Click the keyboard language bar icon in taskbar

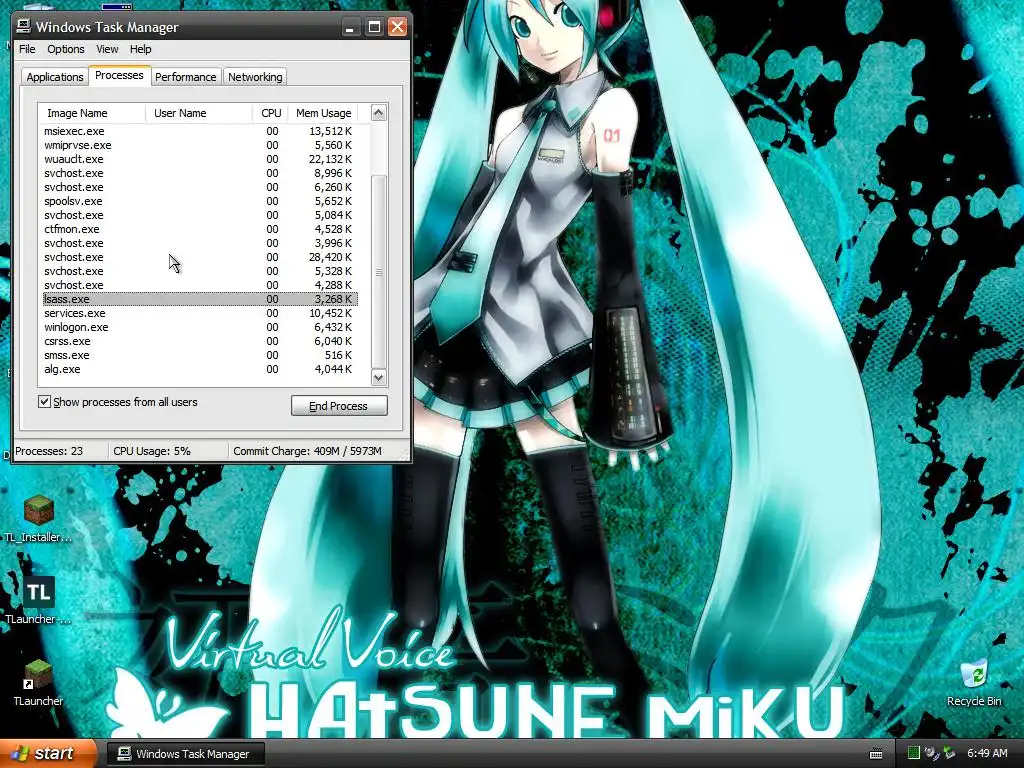876,754
